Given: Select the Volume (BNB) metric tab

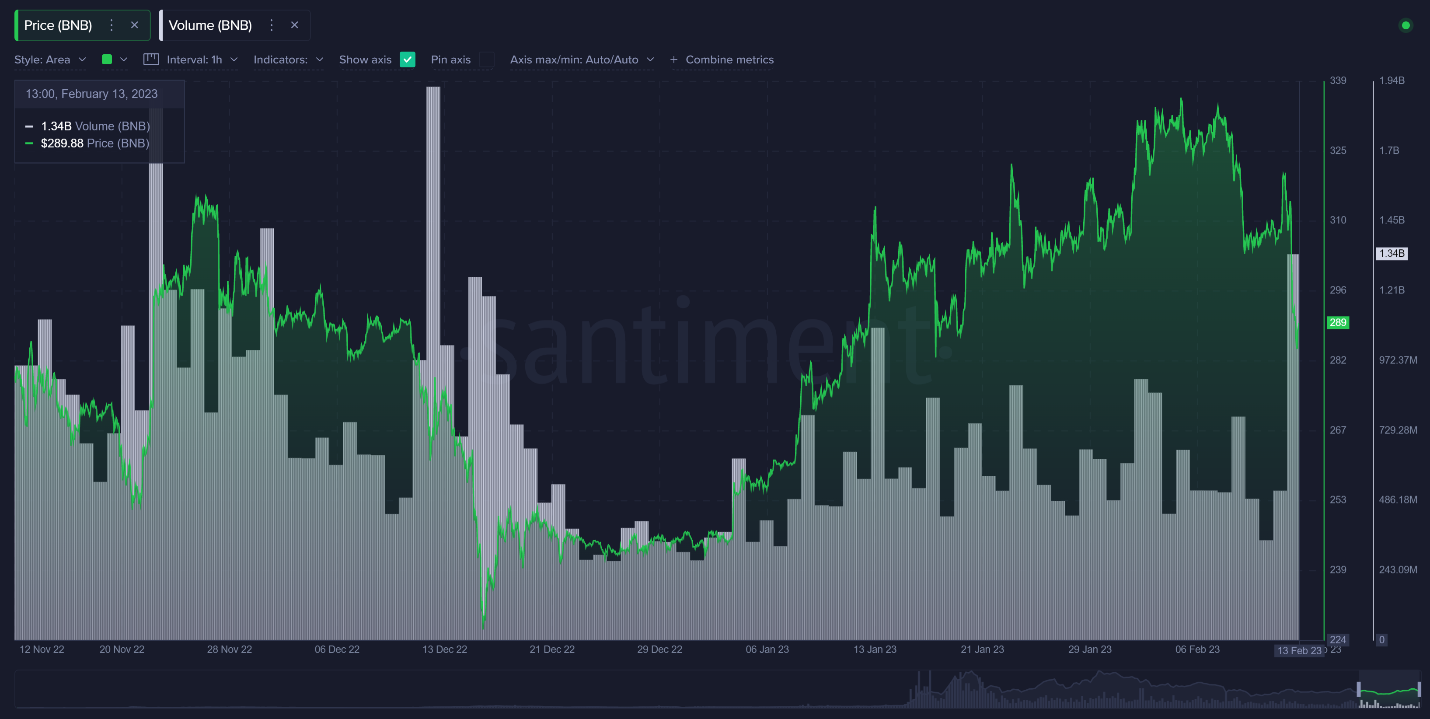Looking at the screenshot, I should point(210,25).
